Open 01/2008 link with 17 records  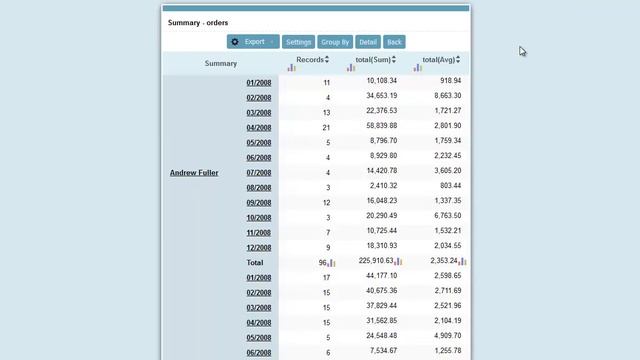259,278
